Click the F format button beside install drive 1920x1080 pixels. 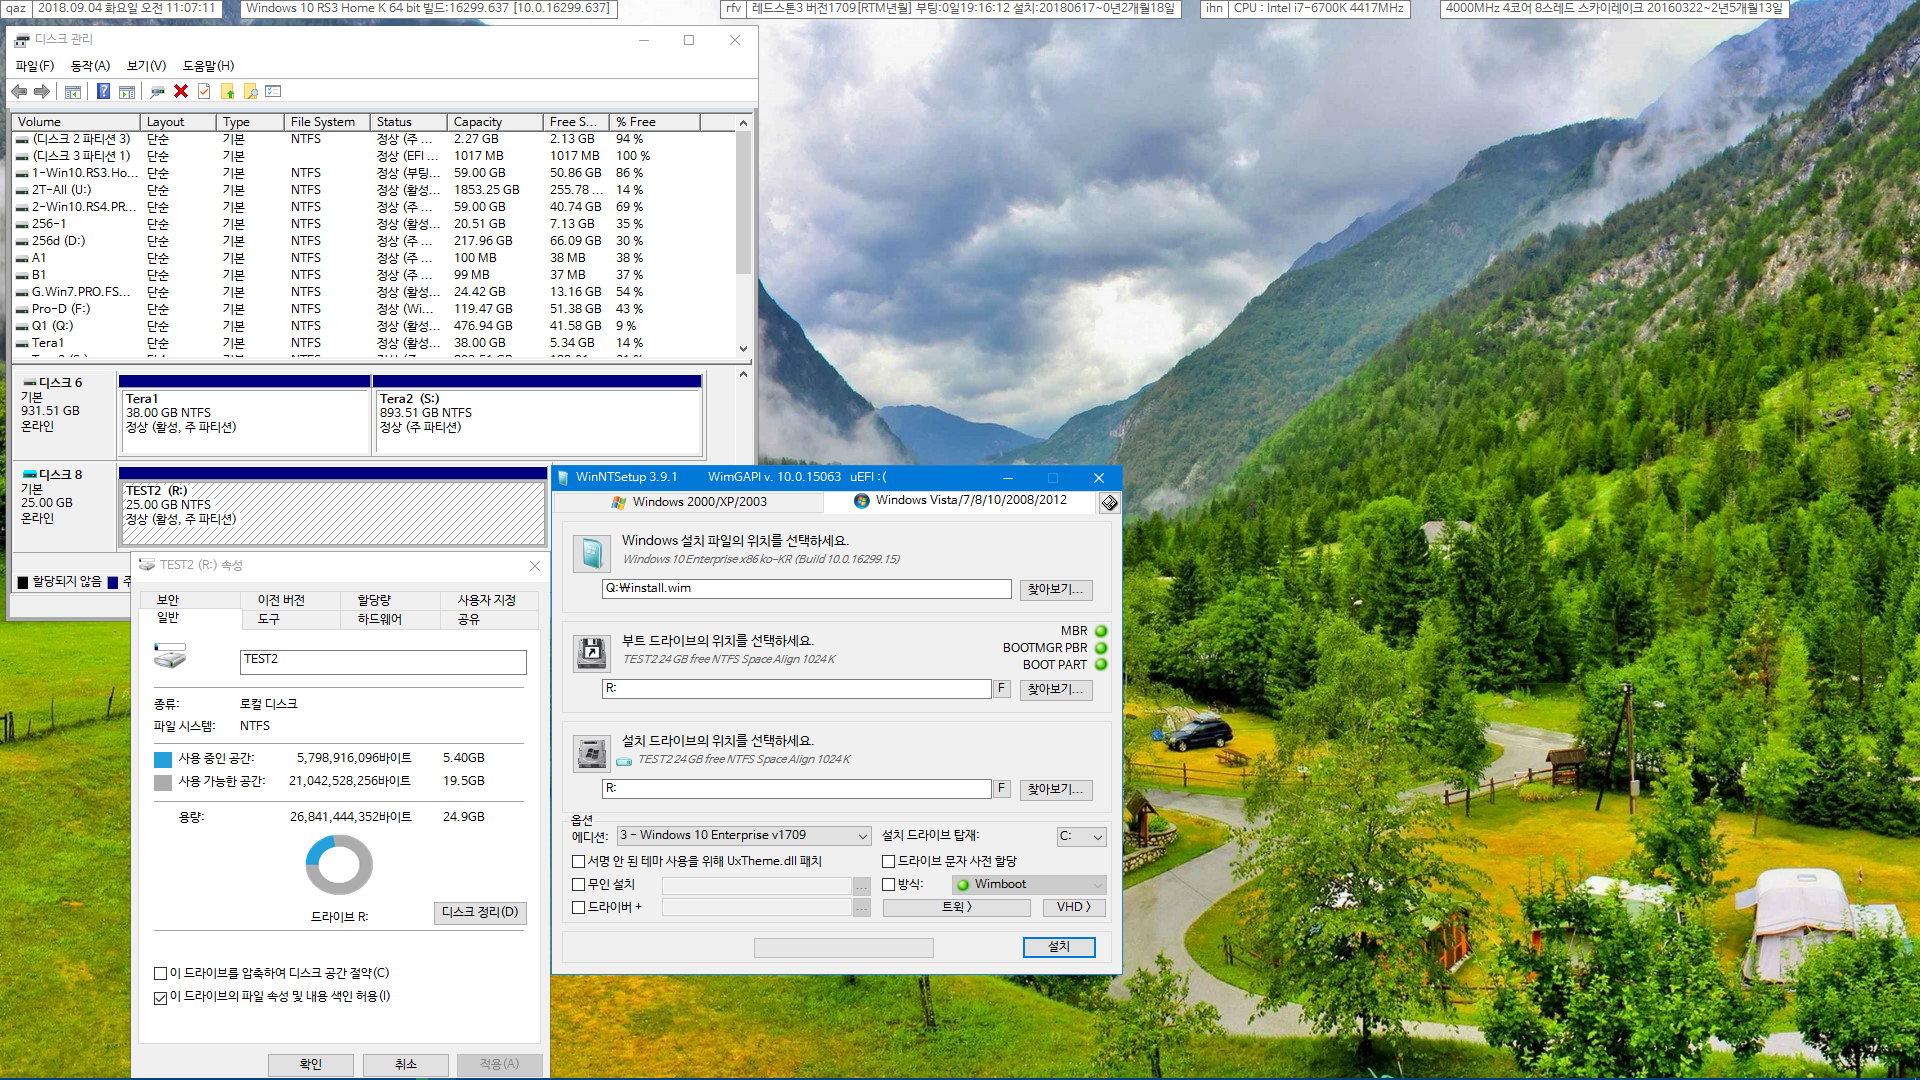coord(1001,789)
